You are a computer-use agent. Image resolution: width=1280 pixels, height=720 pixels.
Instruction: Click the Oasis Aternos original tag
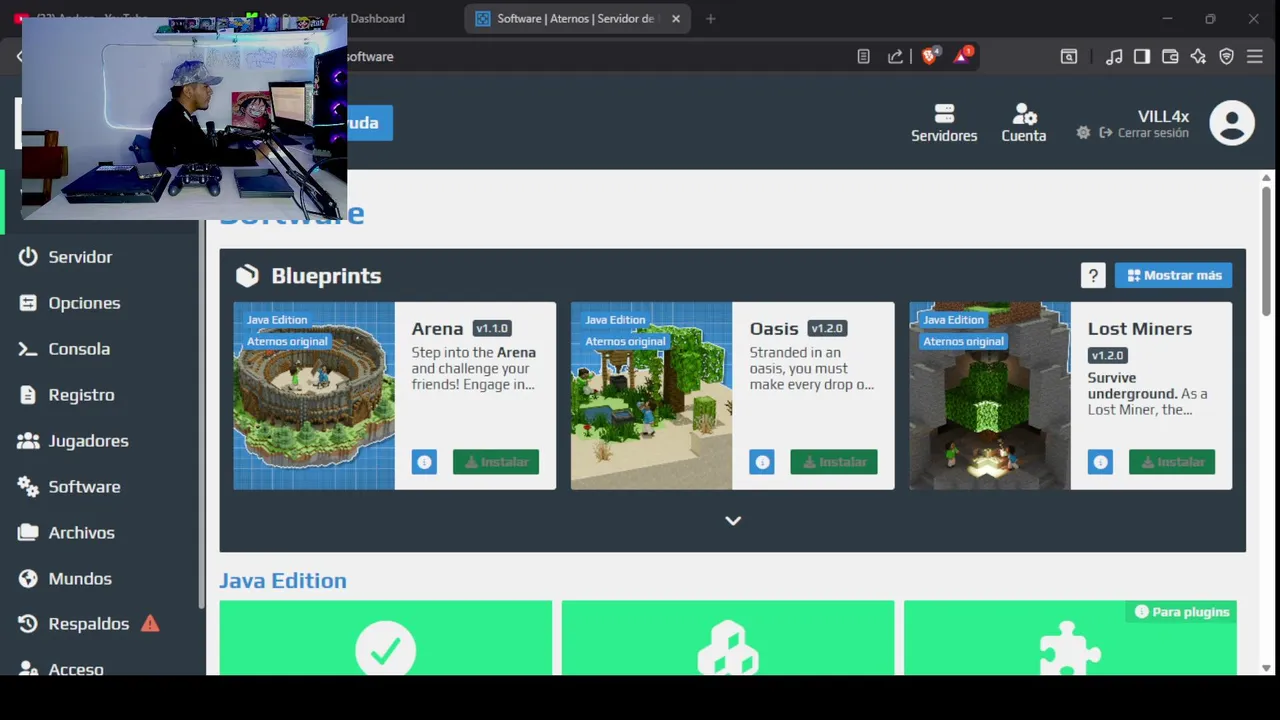pyautogui.click(x=625, y=342)
